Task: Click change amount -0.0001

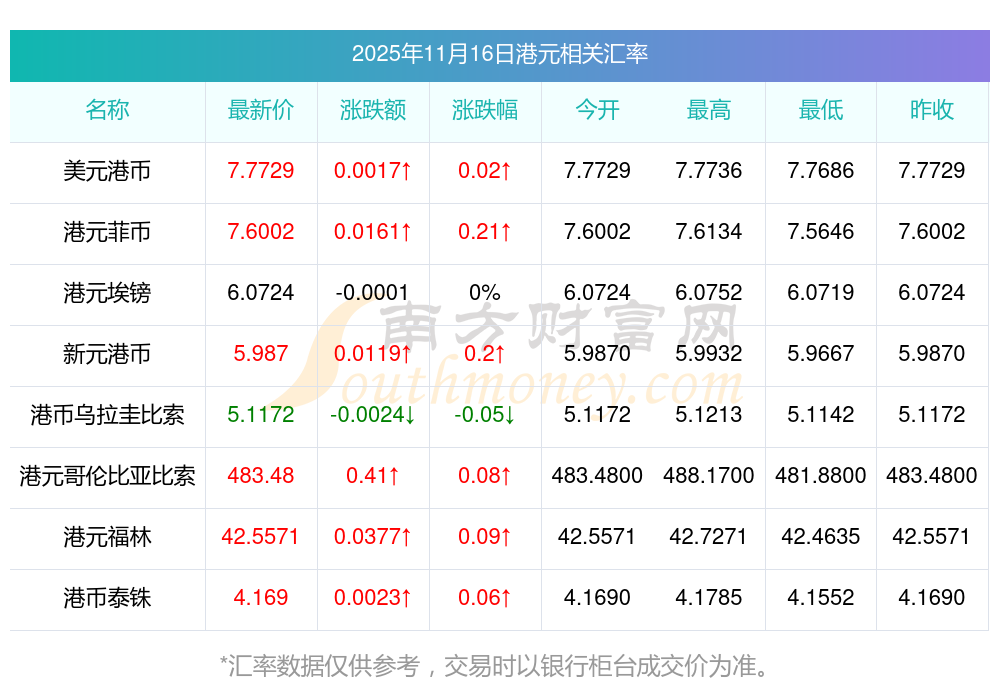Action: pyautogui.click(x=372, y=293)
